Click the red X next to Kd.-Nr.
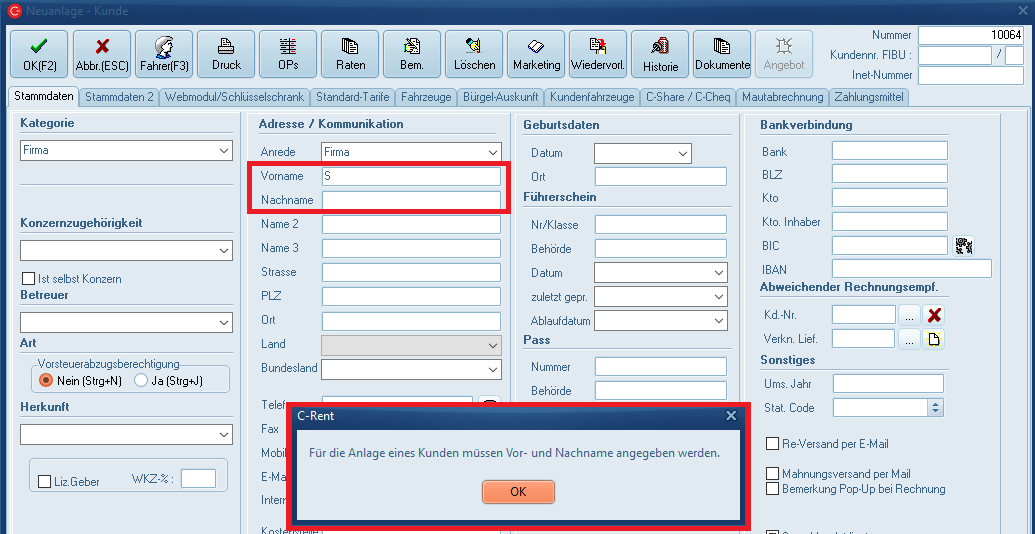The height and width of the screenshot is (534, 1035). [x=935, y=315]
